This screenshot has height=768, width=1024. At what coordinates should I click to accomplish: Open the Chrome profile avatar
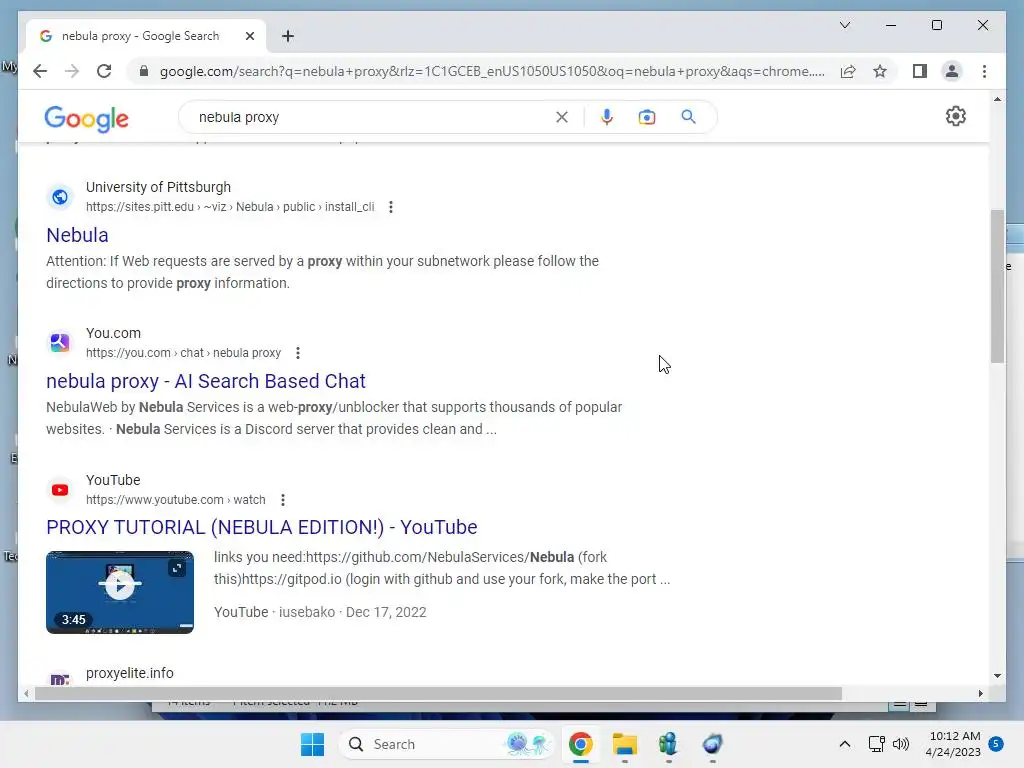[952, 71]
